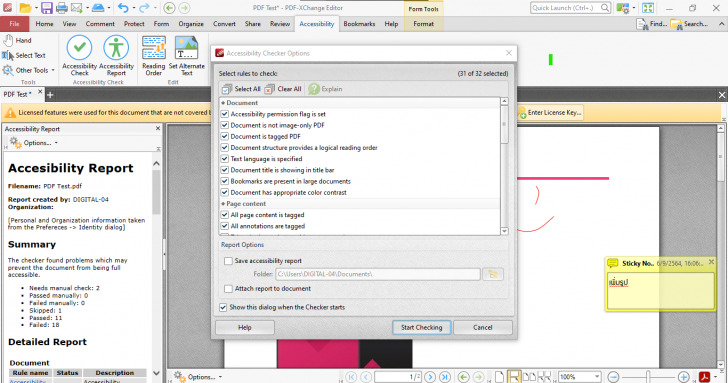Switch to Home ribbon tab
This screenshot has width=728, height=383.
tap(45, 24)
